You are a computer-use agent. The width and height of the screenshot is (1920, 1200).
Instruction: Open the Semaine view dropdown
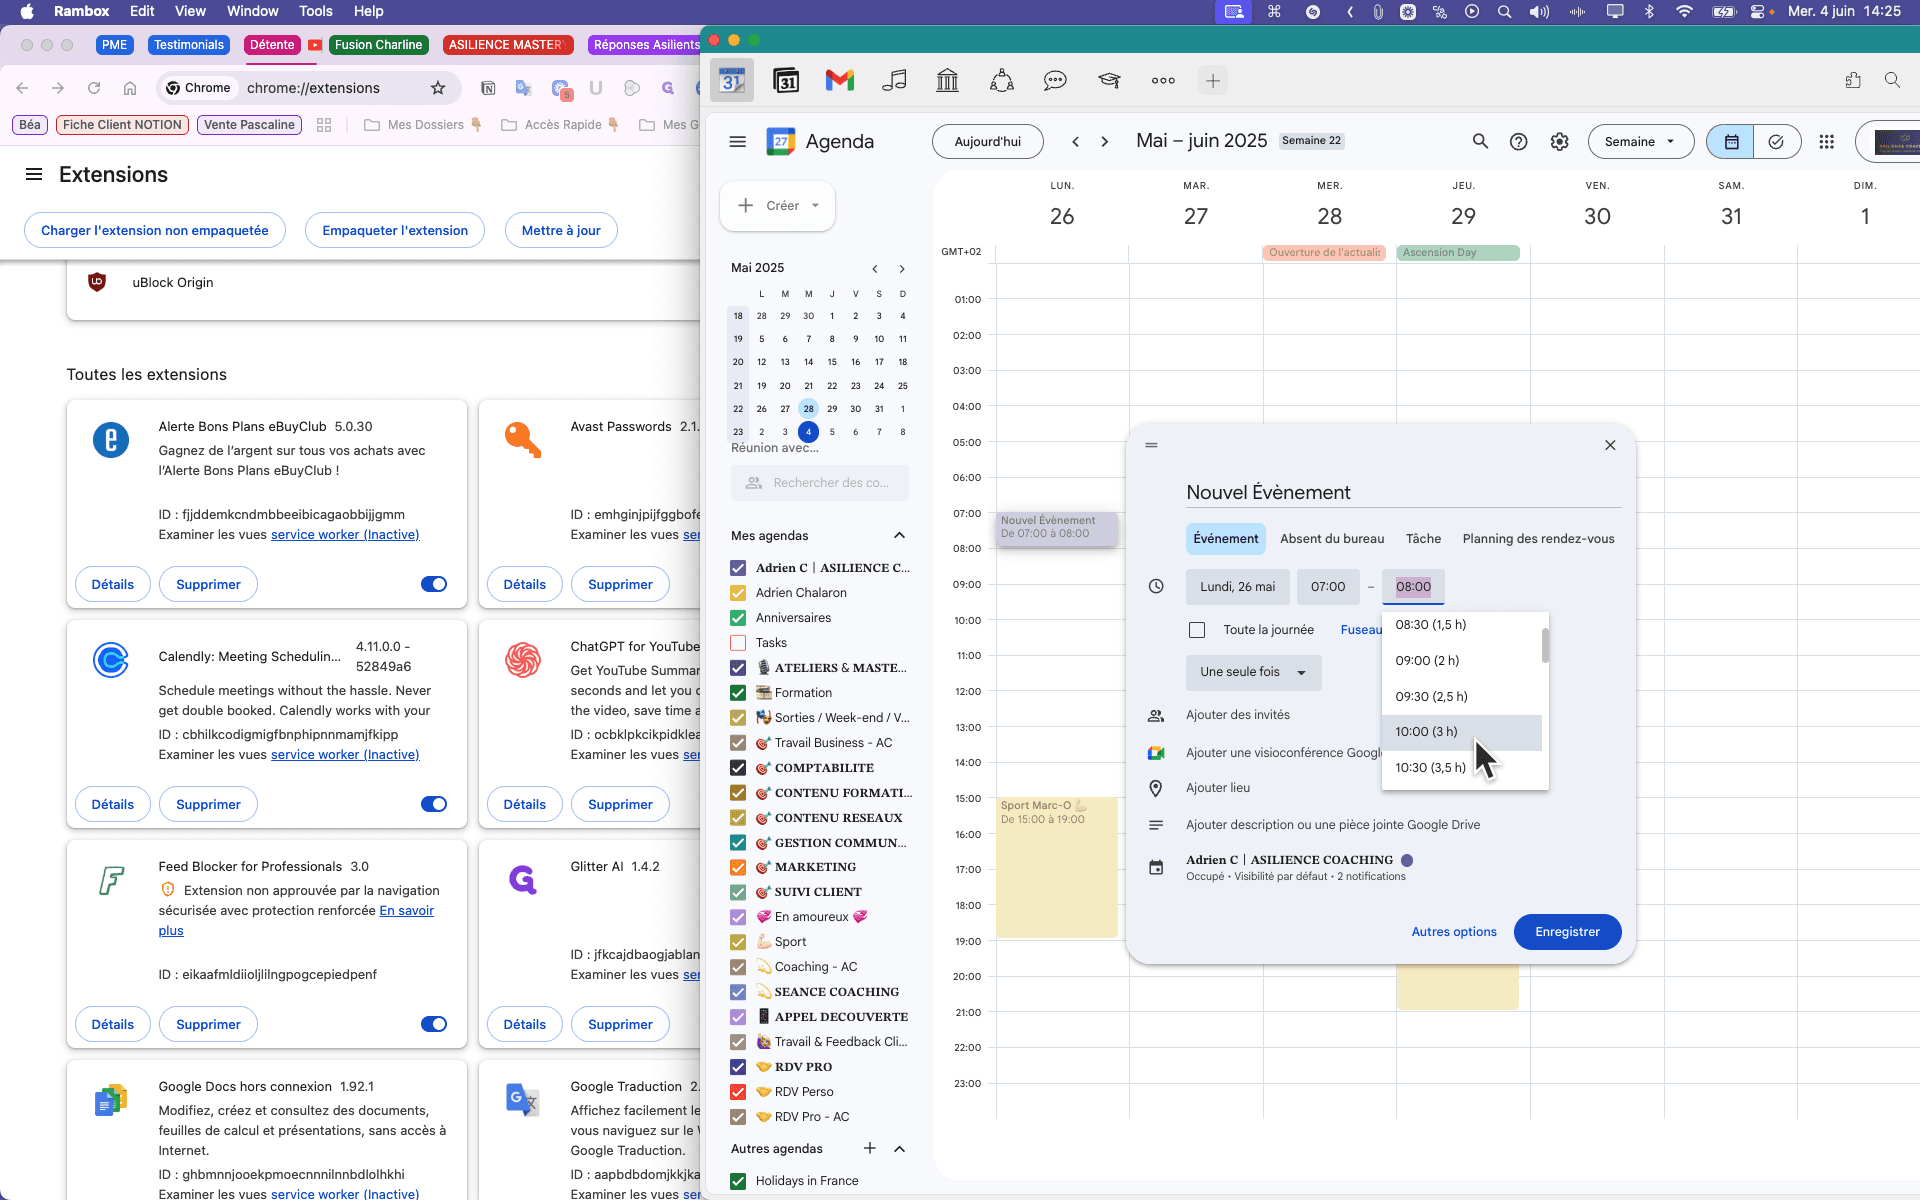pyautogui.click(x=1640, y=142)
